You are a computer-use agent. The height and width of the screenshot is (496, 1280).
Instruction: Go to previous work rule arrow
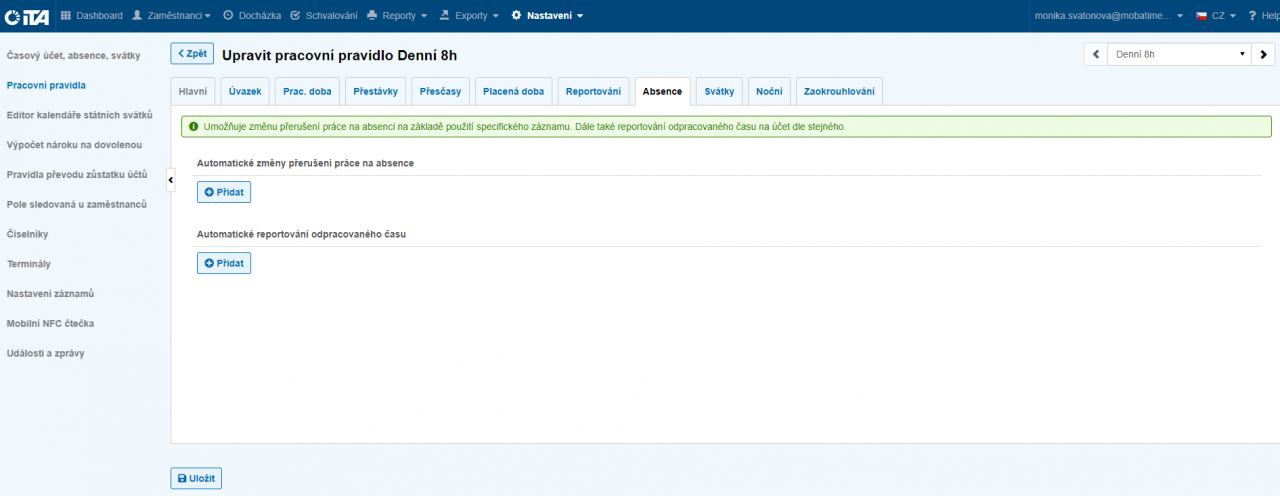click(1095, 54)
